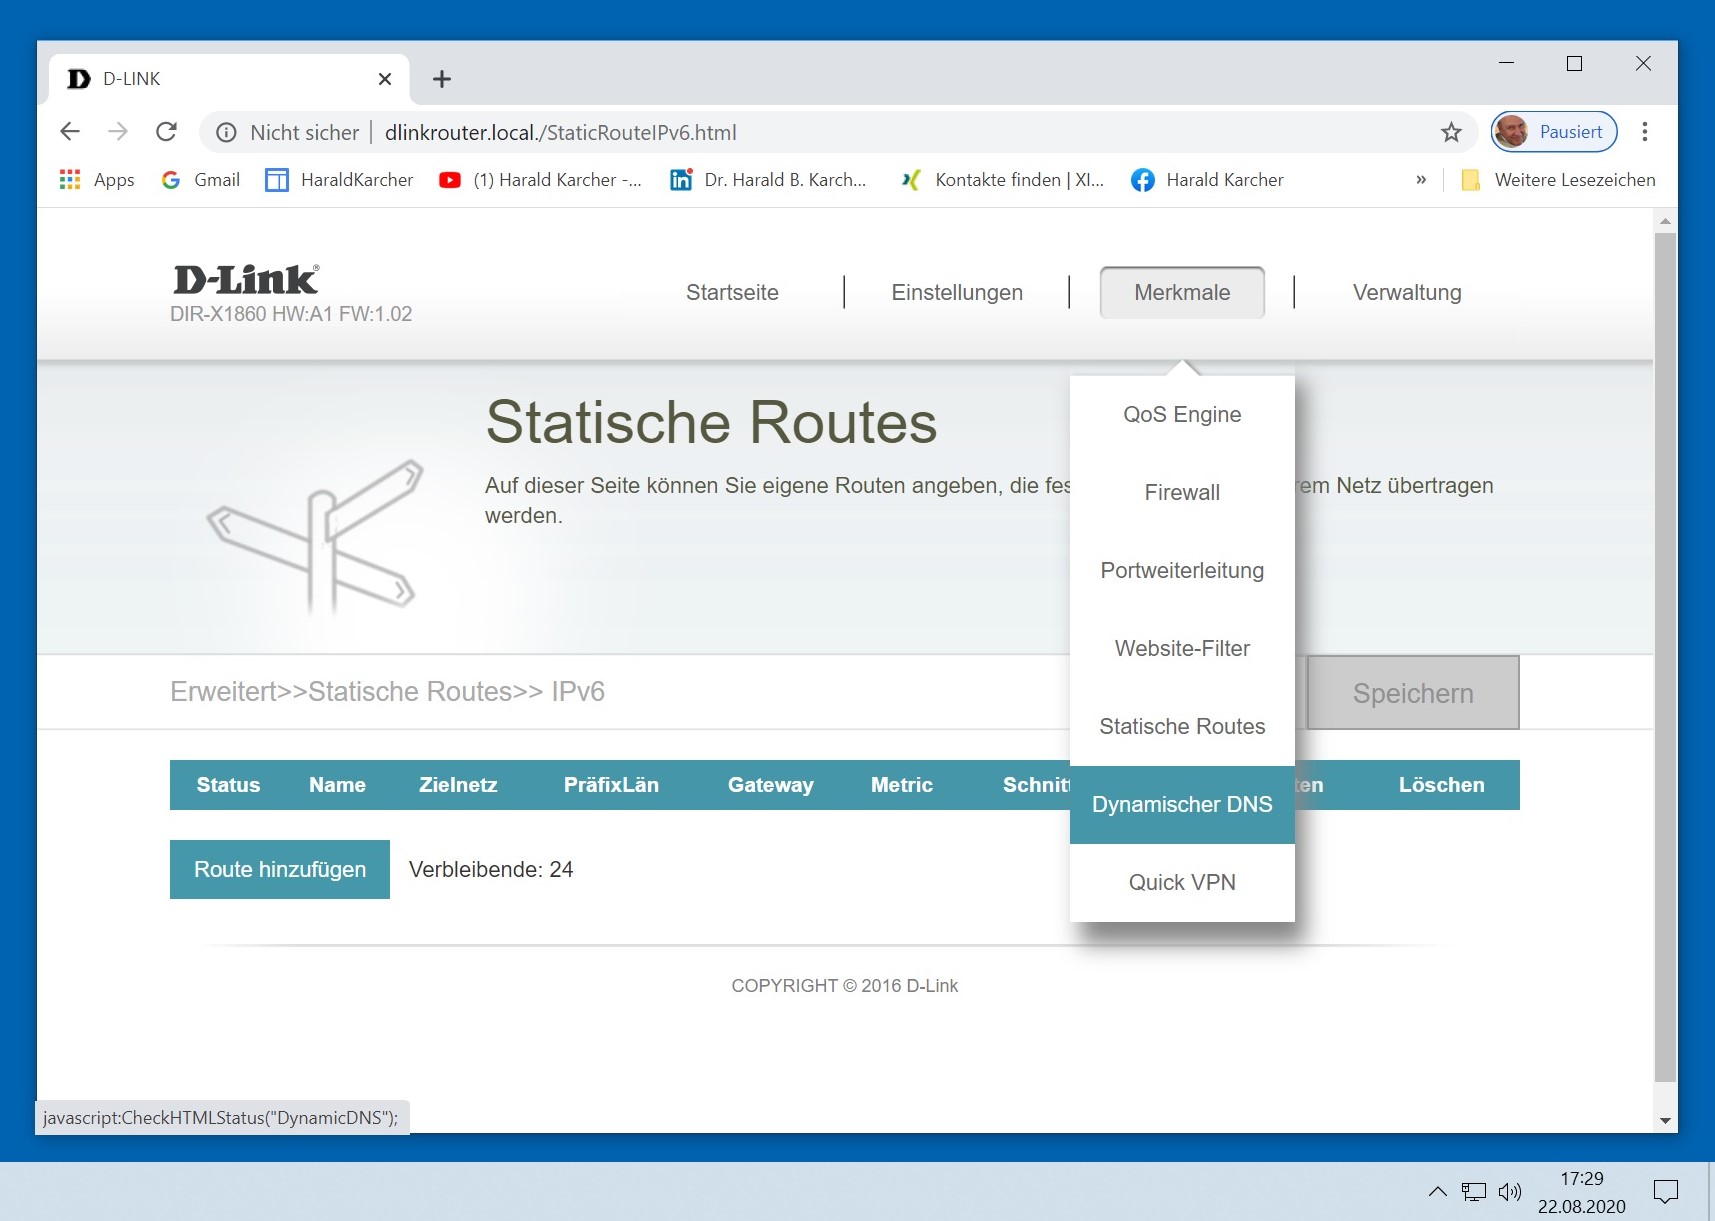The image size is (1715, 1221).
Task: Open the Firewall menu item
Action: pos(1182,492)
